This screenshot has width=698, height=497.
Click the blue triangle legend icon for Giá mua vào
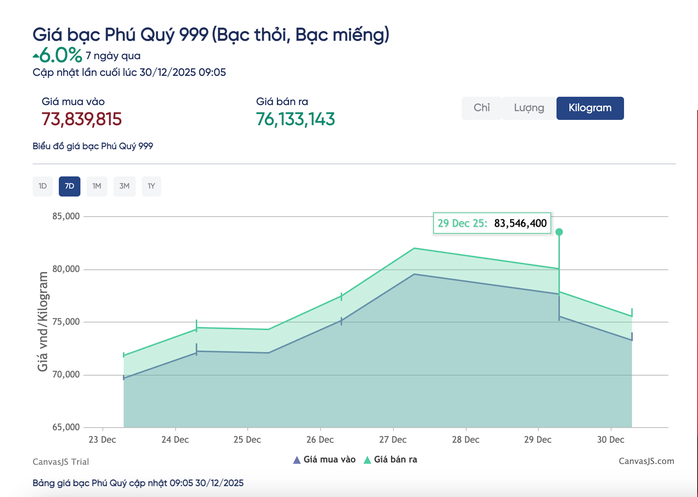pos(296,460)
